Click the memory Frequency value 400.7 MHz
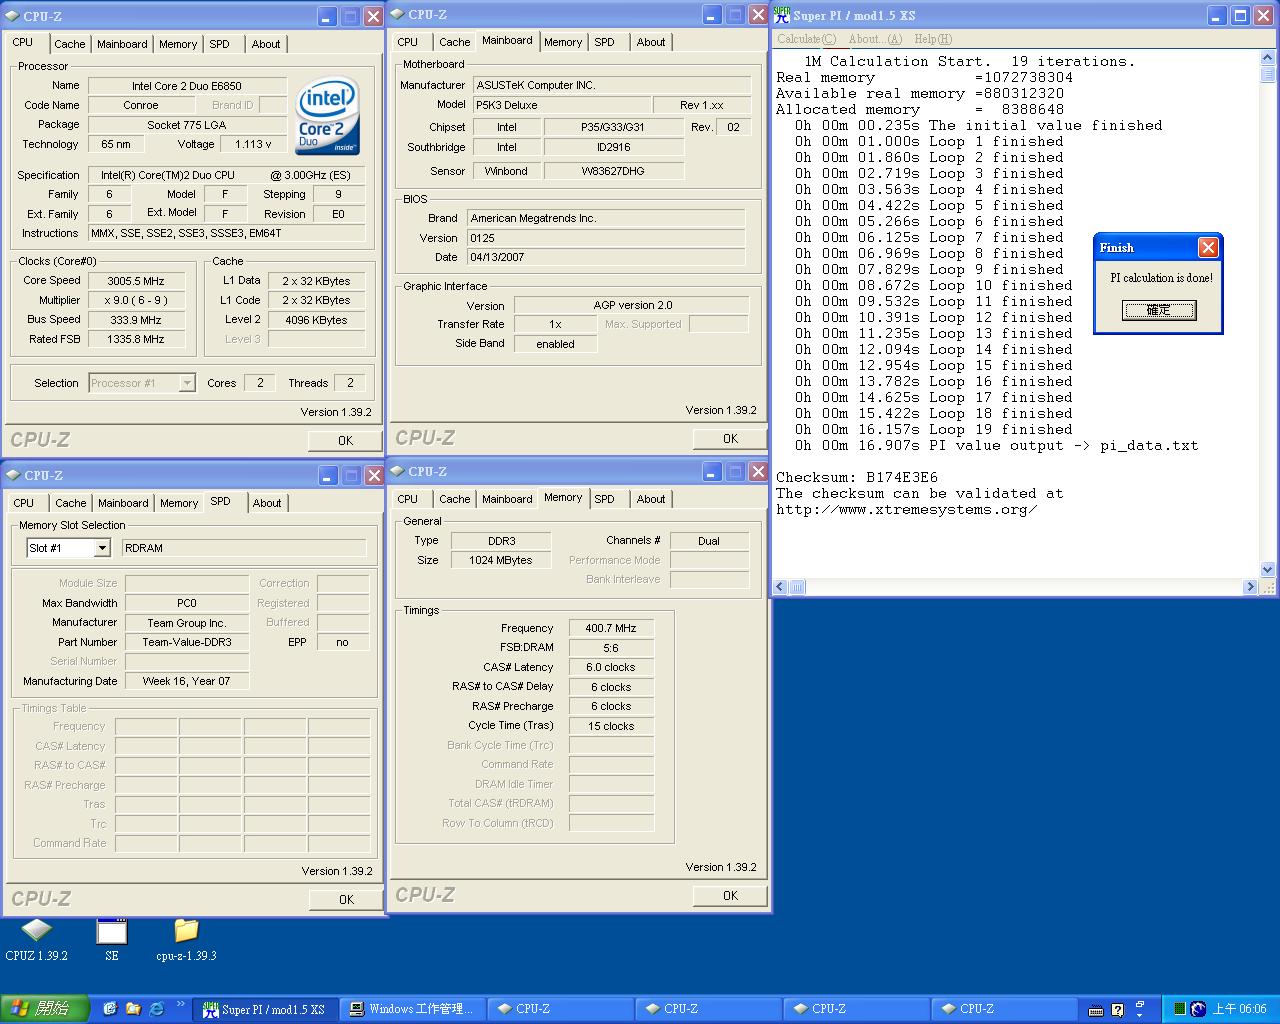Image resolution: width=1280 pixels, height=1024 pixels. coord(611,628)
